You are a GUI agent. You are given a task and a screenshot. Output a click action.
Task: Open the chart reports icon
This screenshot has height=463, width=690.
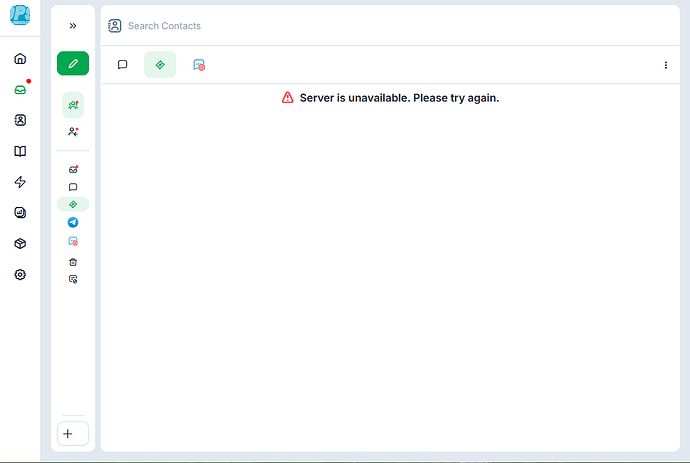click(20, 213)
